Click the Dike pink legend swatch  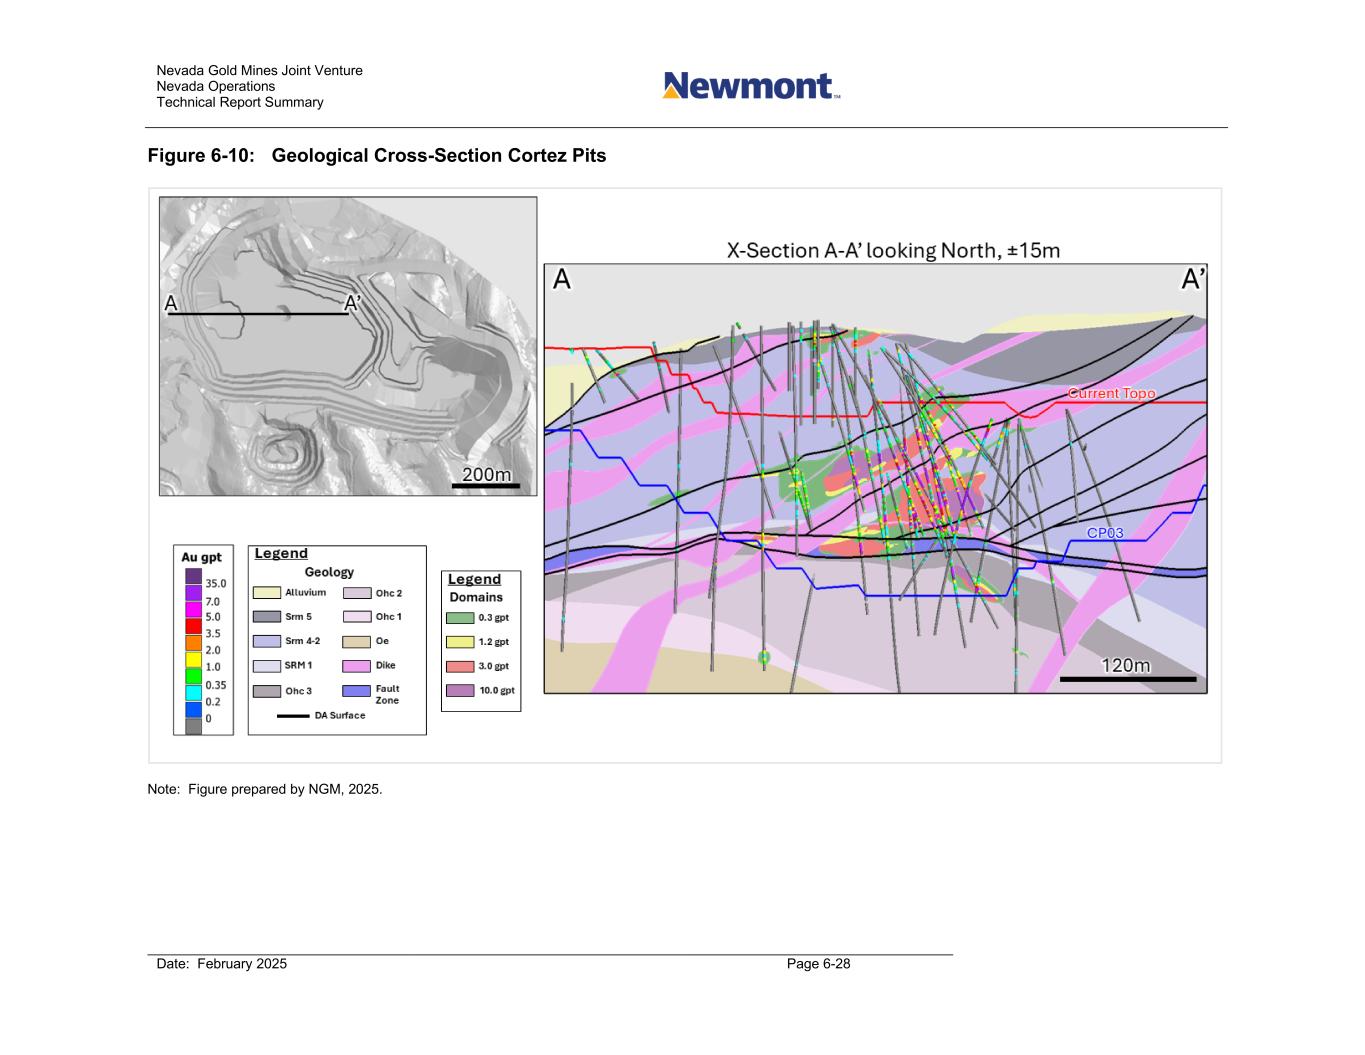click(356, 666)
